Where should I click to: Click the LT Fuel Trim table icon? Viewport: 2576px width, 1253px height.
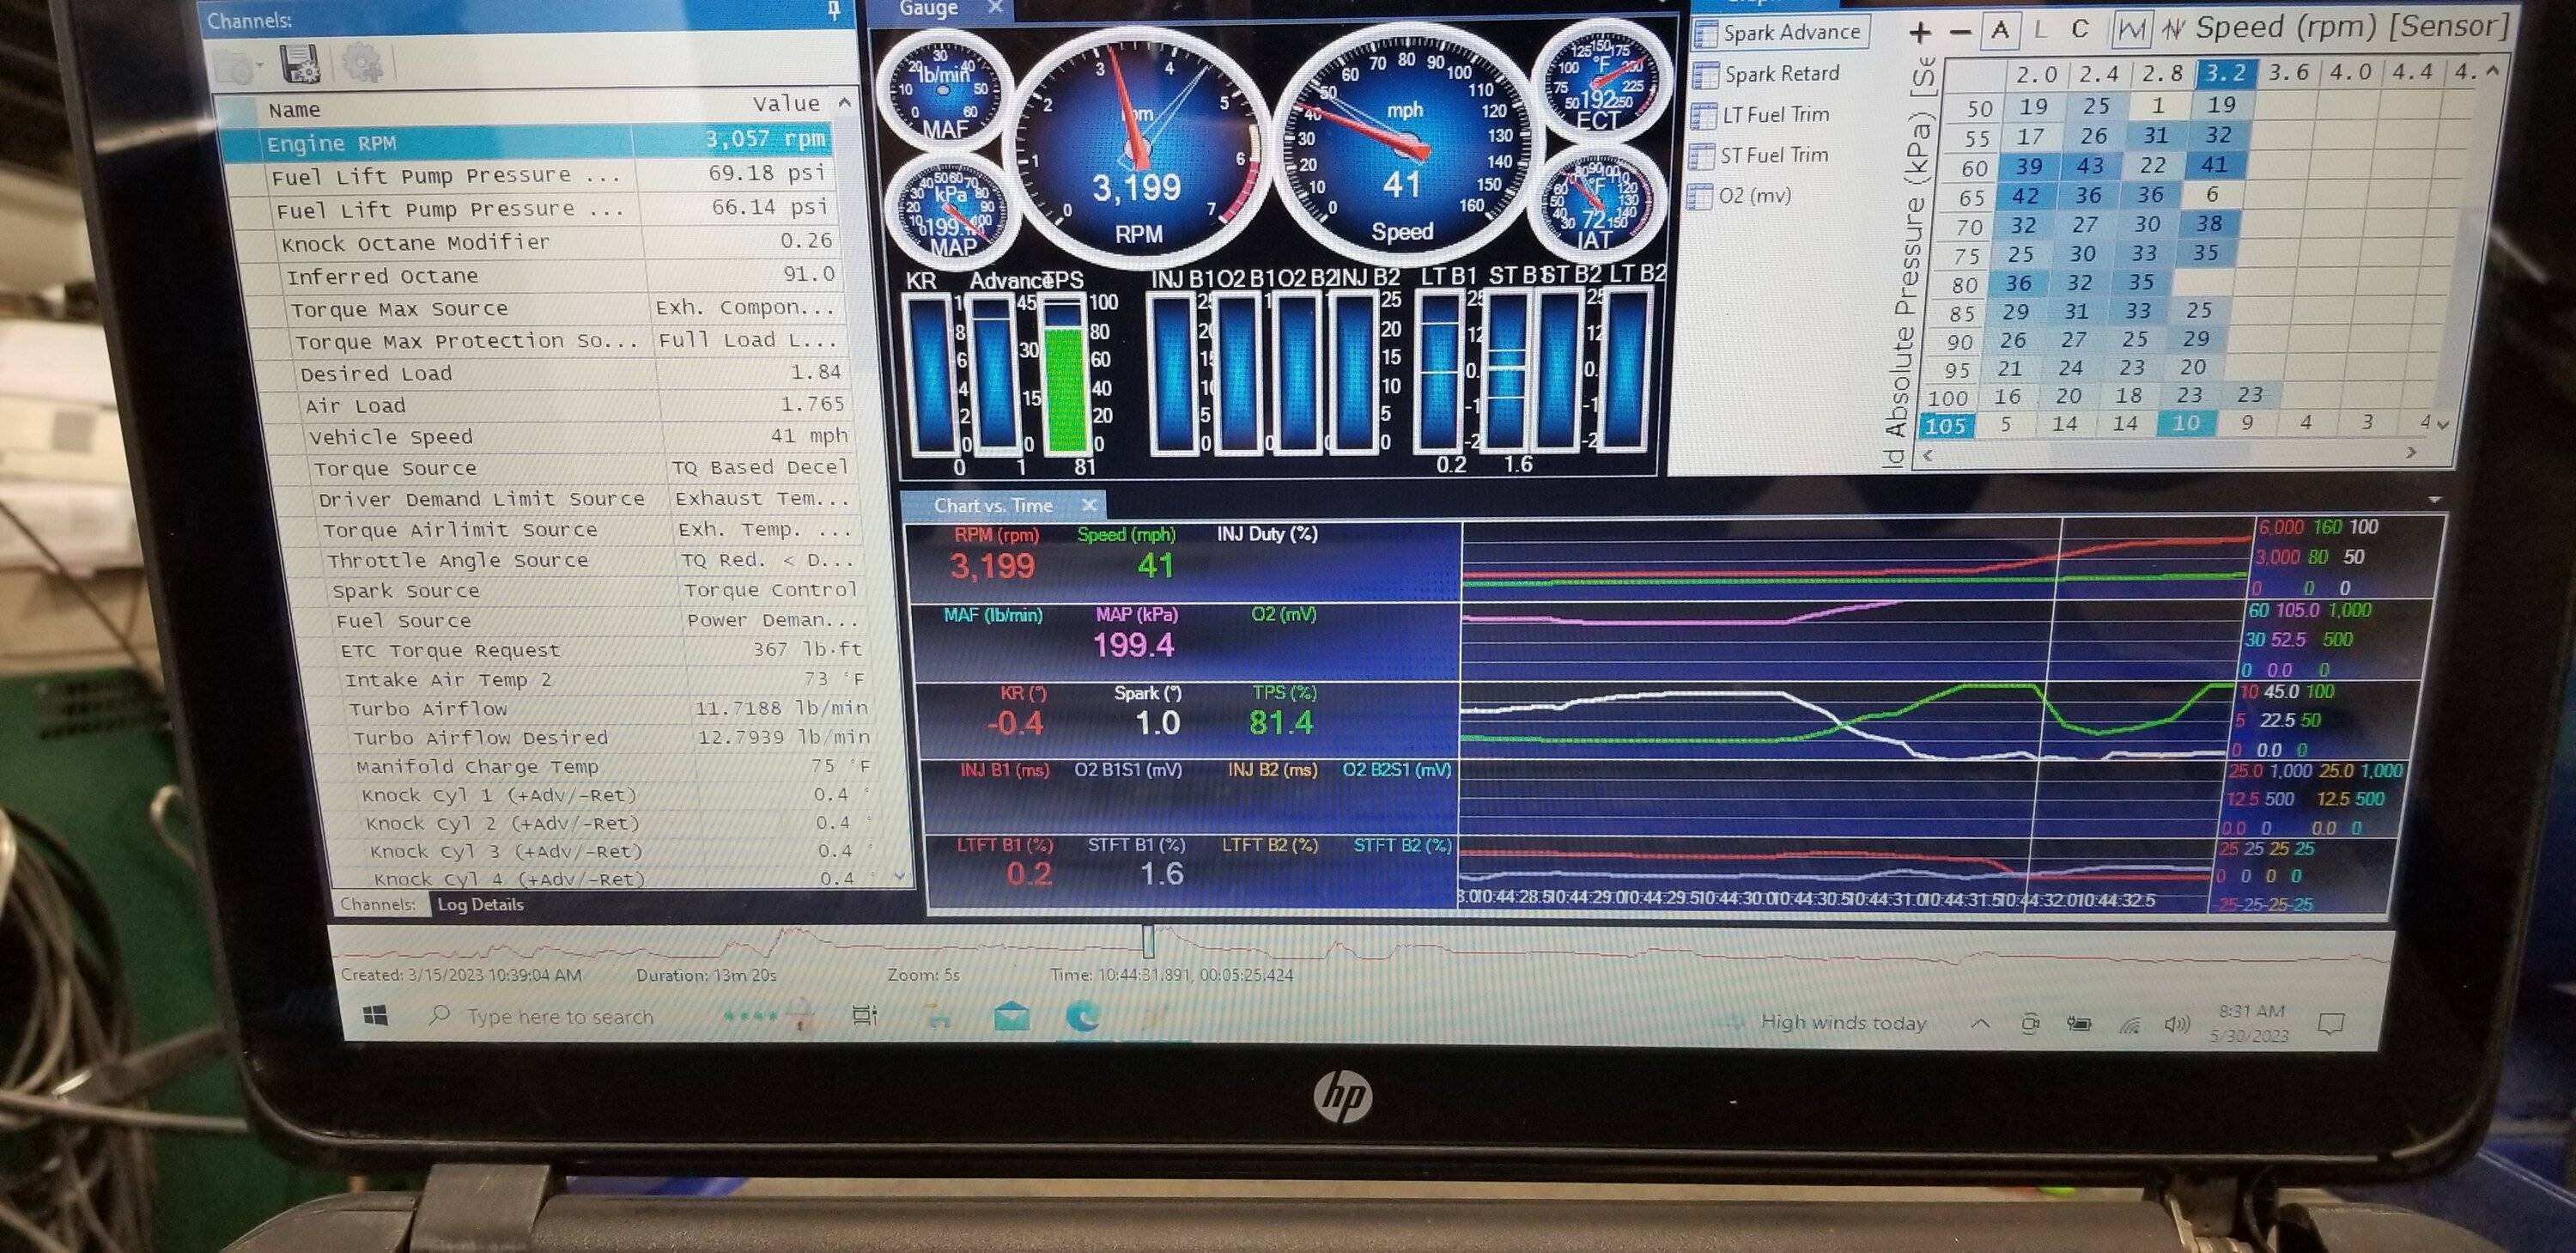1703,116
